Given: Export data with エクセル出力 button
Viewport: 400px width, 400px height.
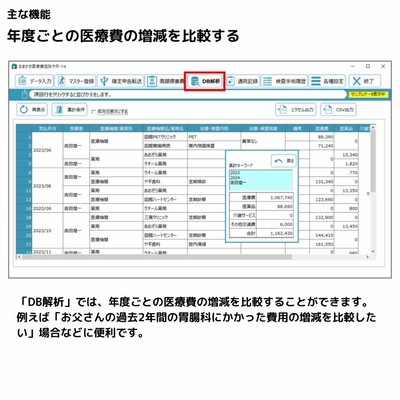Looking at the screenshot, I should point(296,109).
